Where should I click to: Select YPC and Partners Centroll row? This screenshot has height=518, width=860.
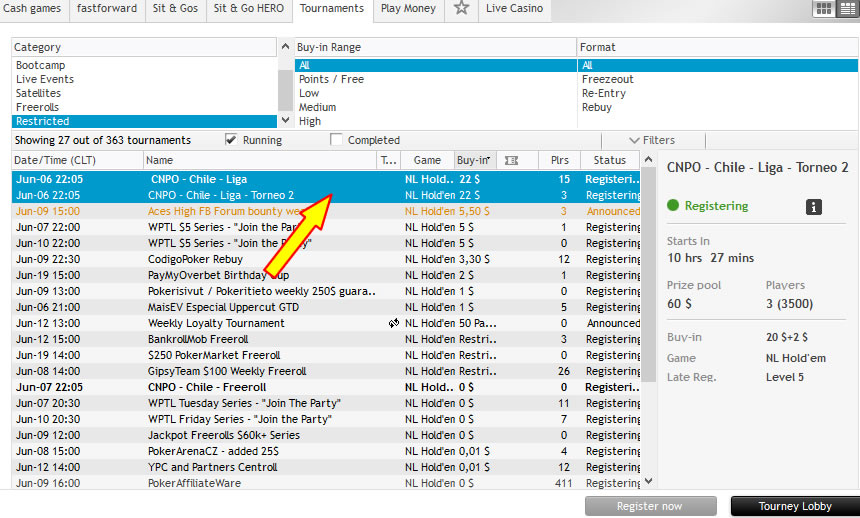(326, 467)
